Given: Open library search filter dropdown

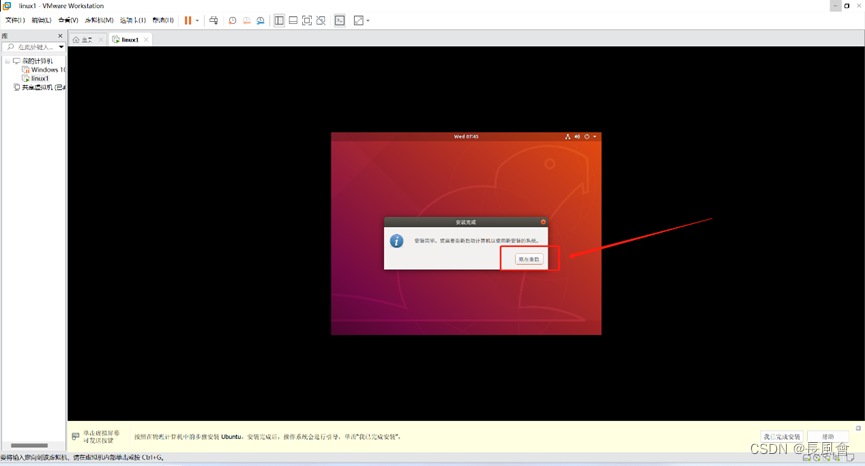Looking at the screenshot, I should pos(61,47).
